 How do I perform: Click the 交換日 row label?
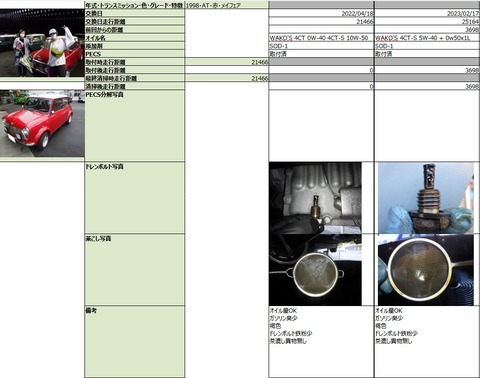pyautogui.click(x=134, y=13)
